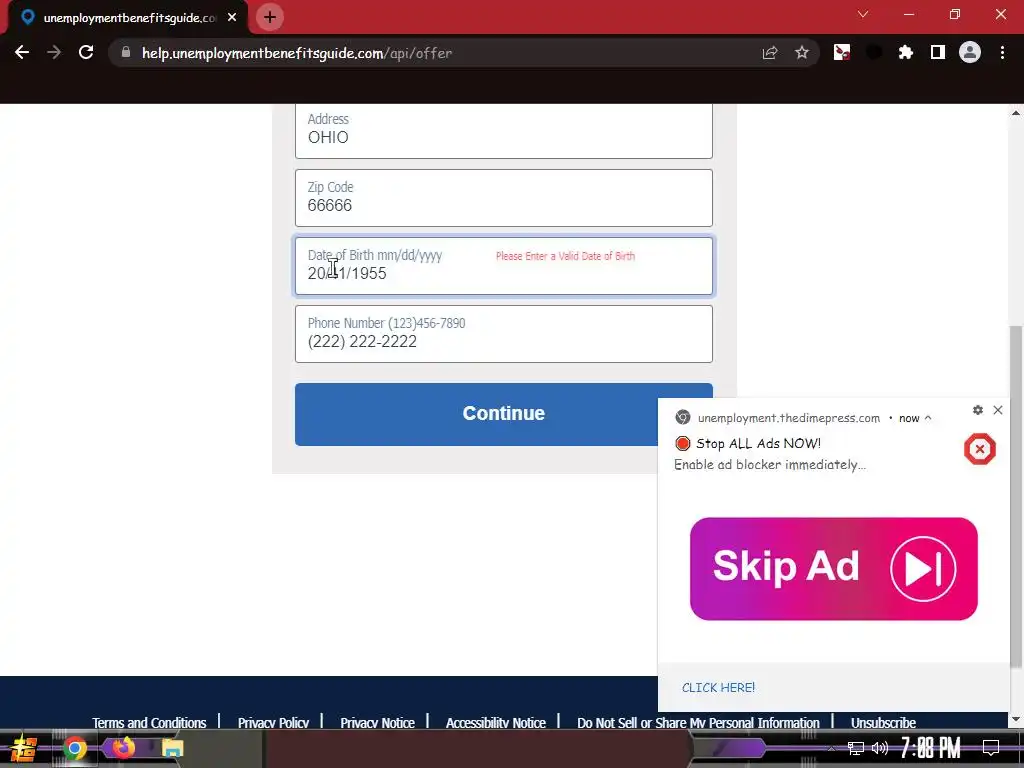This screenshot has width=1024, height=768.
Task: Open the red extension icon in toolbar
Action: [842, 53]
